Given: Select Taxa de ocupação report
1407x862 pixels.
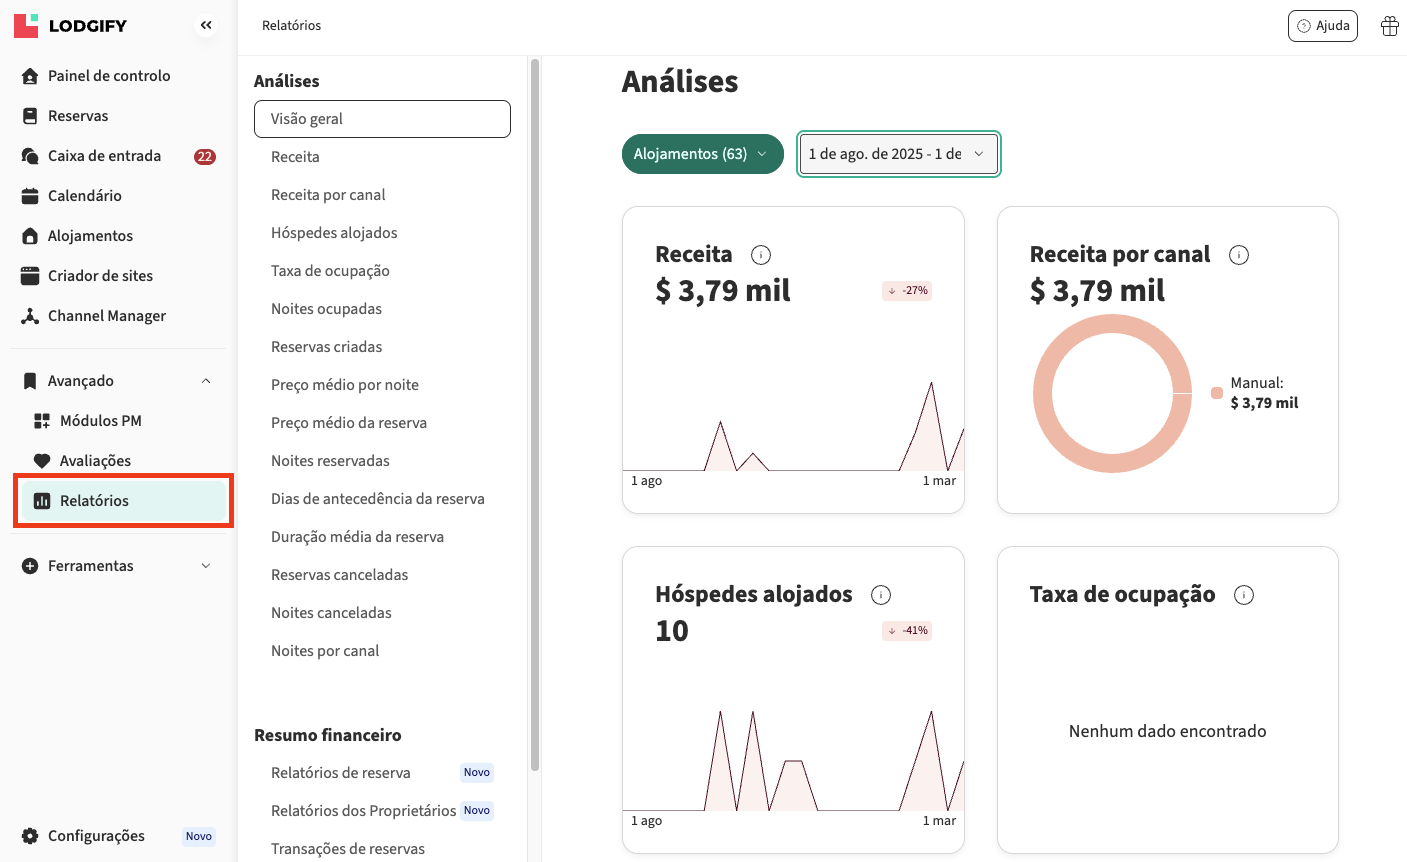Looking at the screenshot, I should (x=330, y=271).
